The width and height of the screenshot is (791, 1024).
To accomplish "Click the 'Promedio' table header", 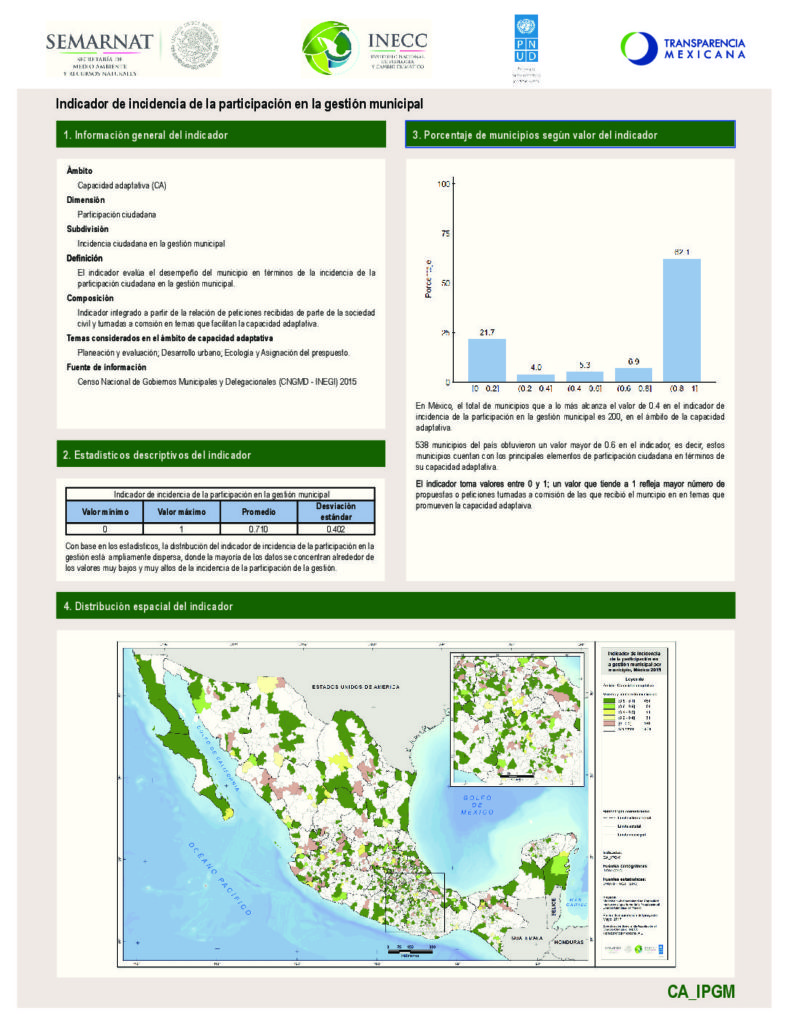I will (x=259, y=512).
